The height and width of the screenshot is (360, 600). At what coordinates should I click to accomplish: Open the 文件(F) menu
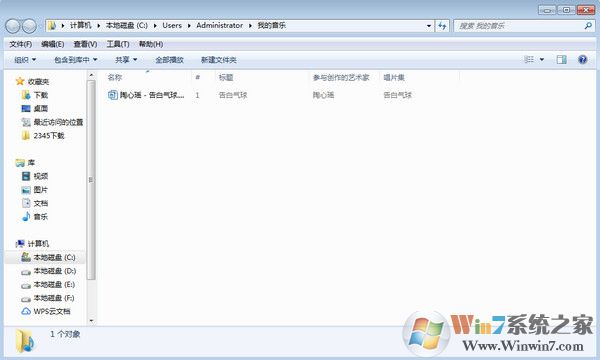(x=20, y=44)
